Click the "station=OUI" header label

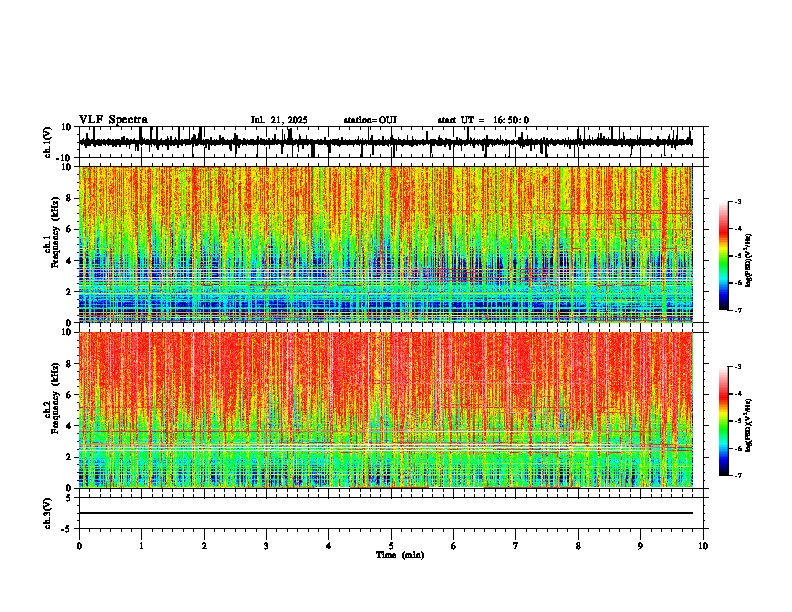(x=370, y=120)
